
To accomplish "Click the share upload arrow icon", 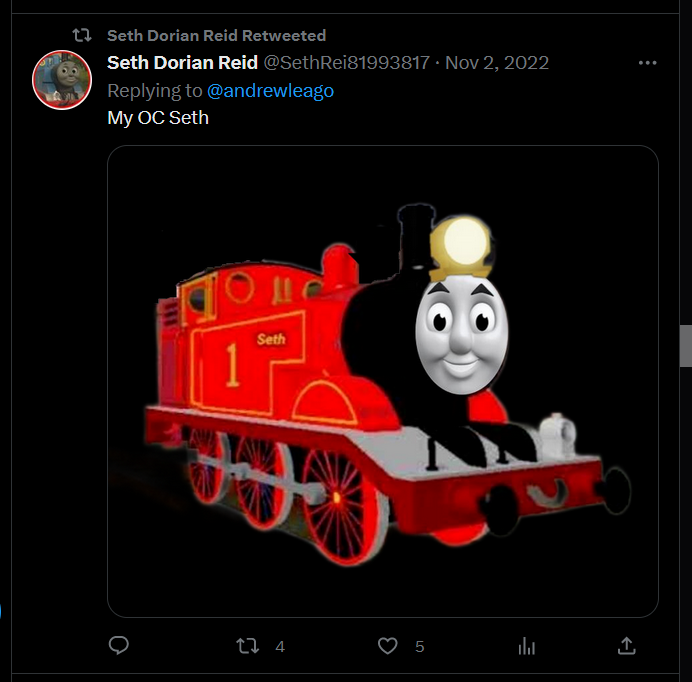I will [x=626, y=645].
